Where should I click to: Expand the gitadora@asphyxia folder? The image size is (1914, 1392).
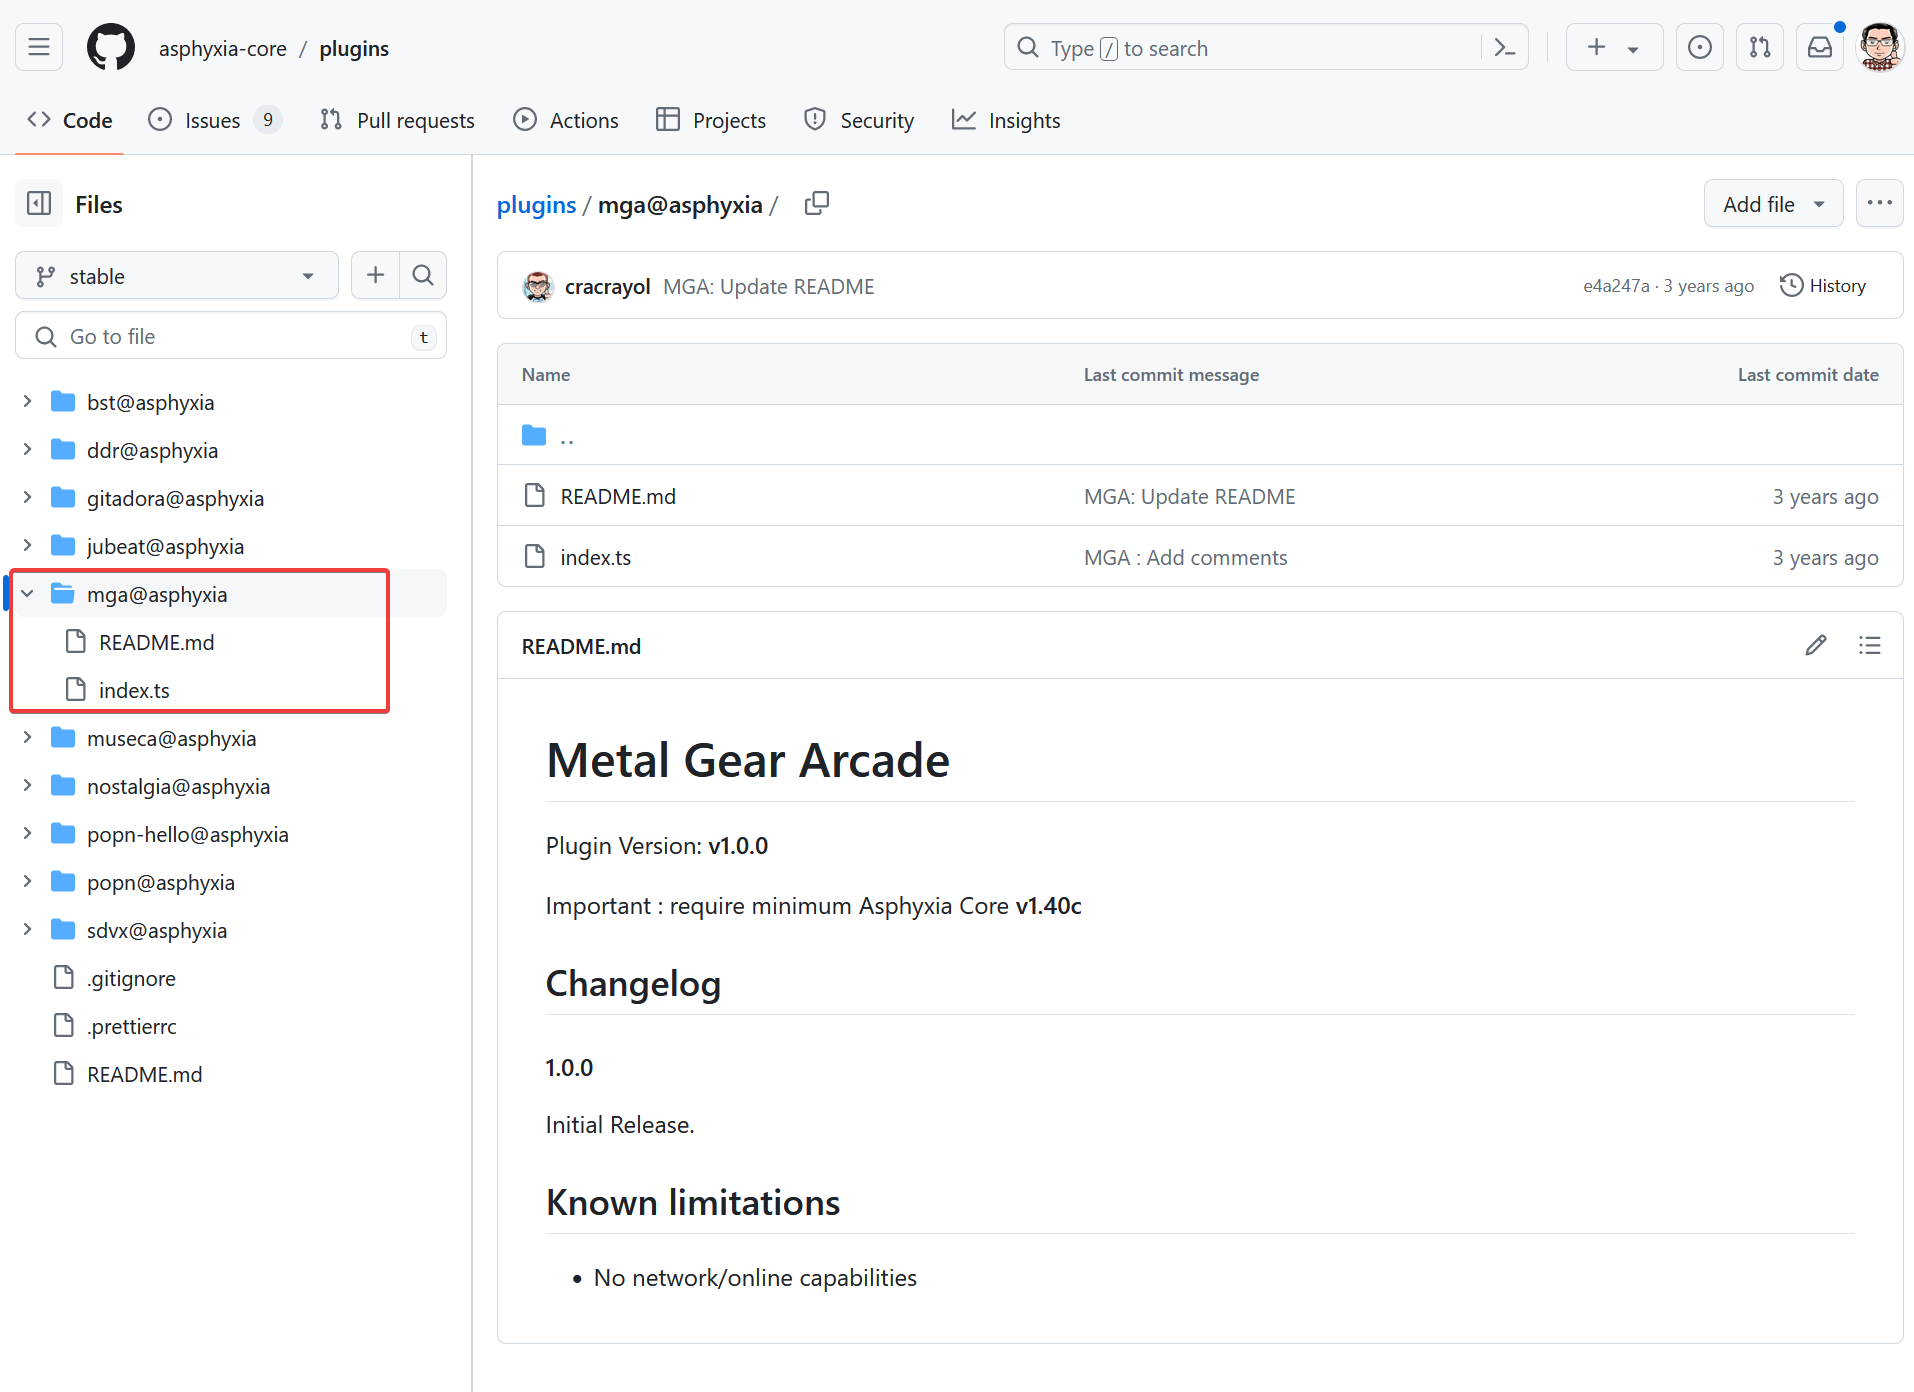[x=28, y=498]
